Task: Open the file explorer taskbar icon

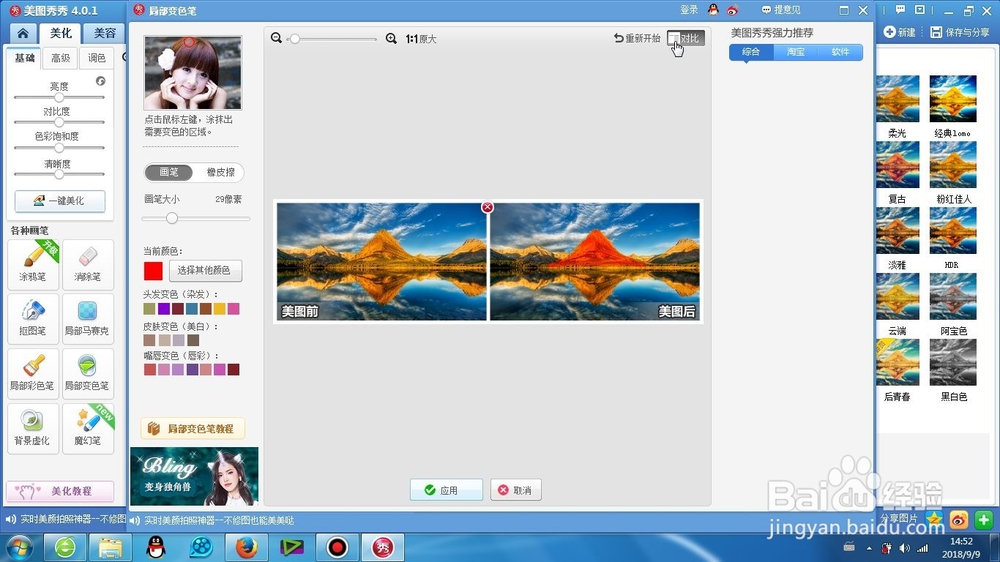Action: [110, 547]
